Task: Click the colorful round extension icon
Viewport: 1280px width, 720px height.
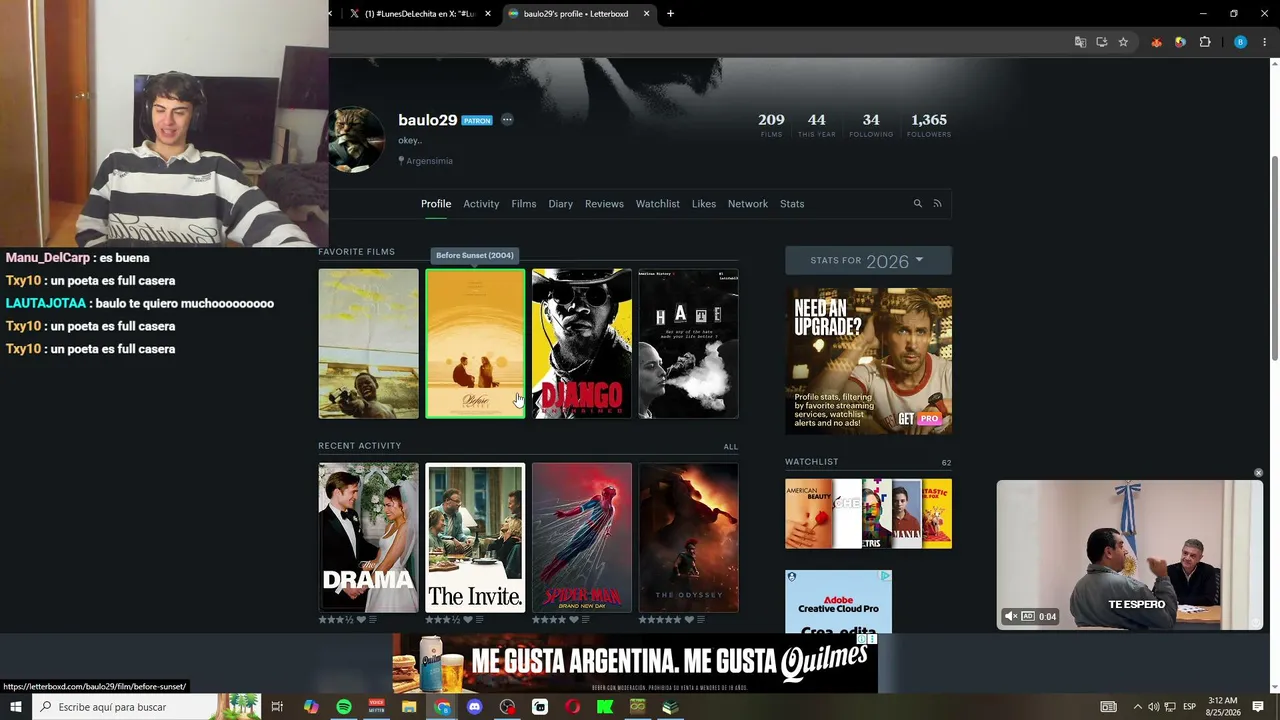Action: pyautogui.click(x=1180, y=42)
